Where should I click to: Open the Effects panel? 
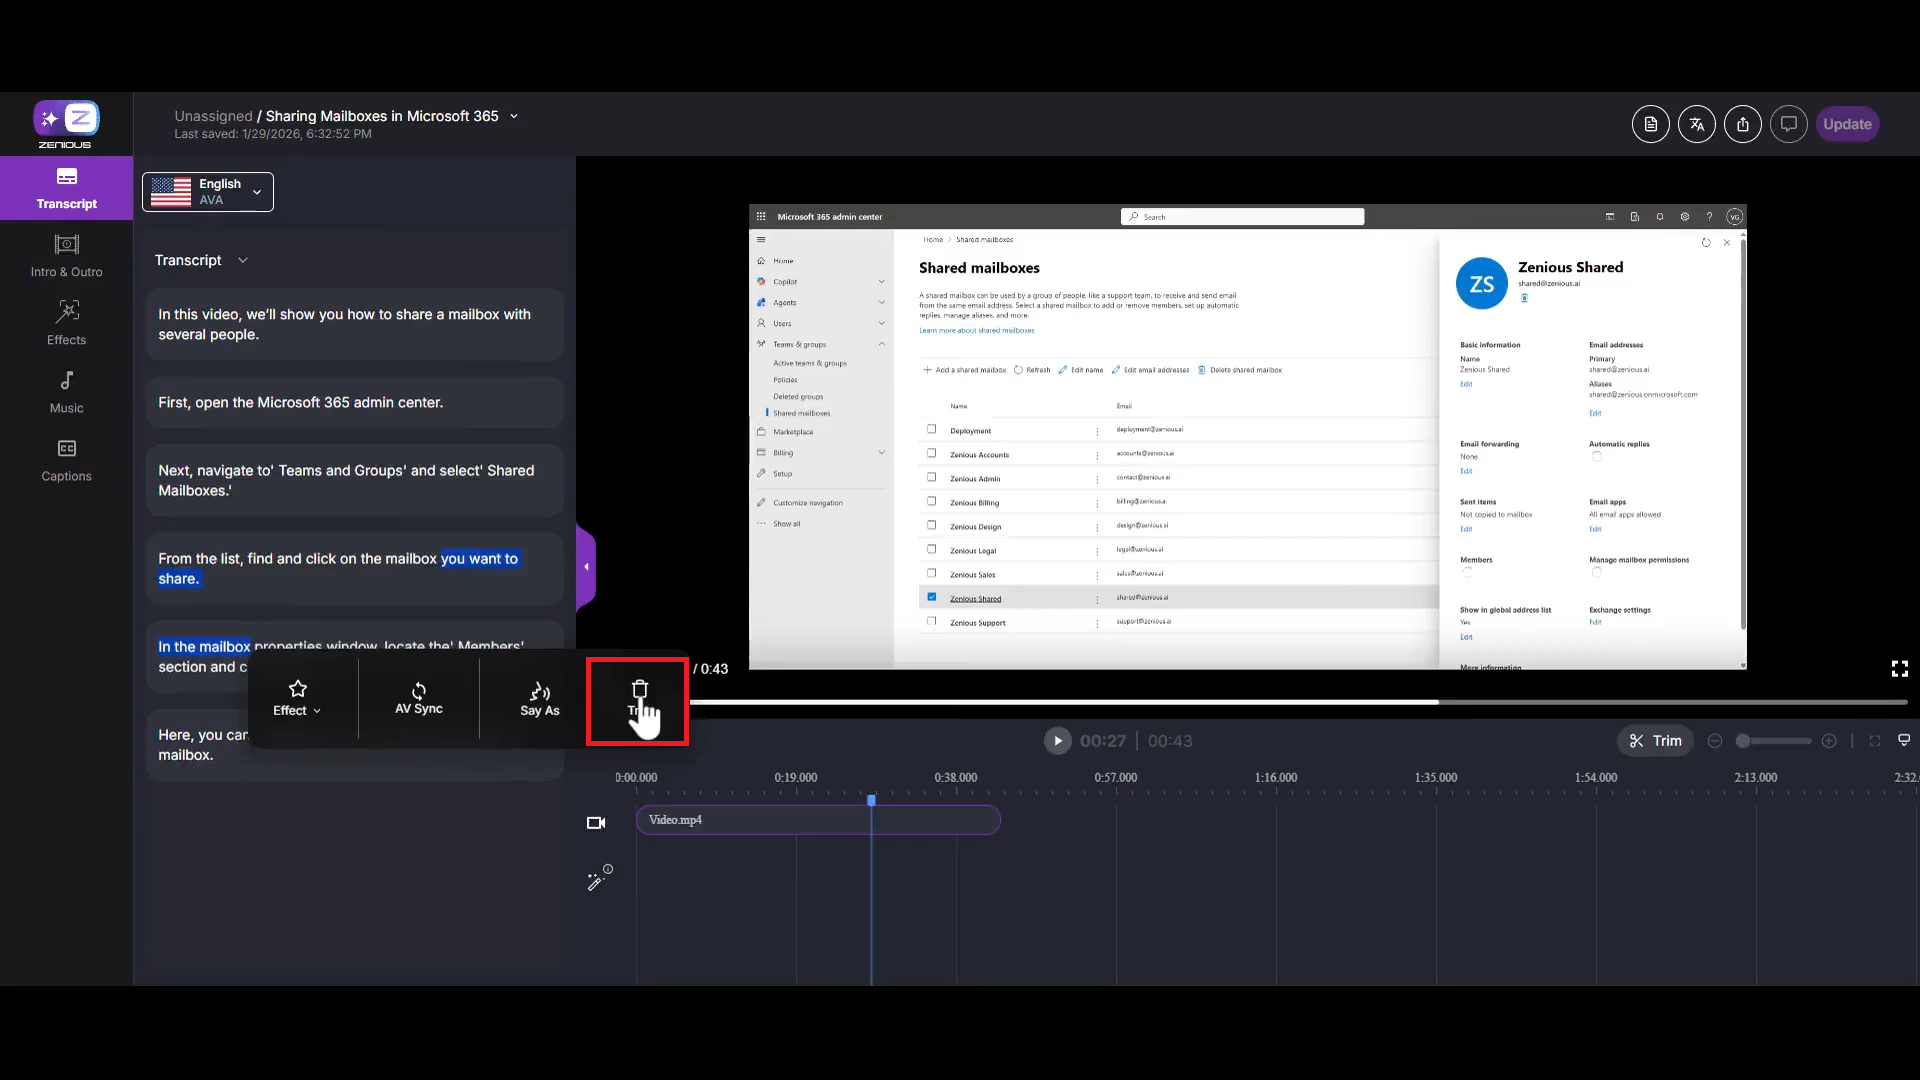point(66,324)
